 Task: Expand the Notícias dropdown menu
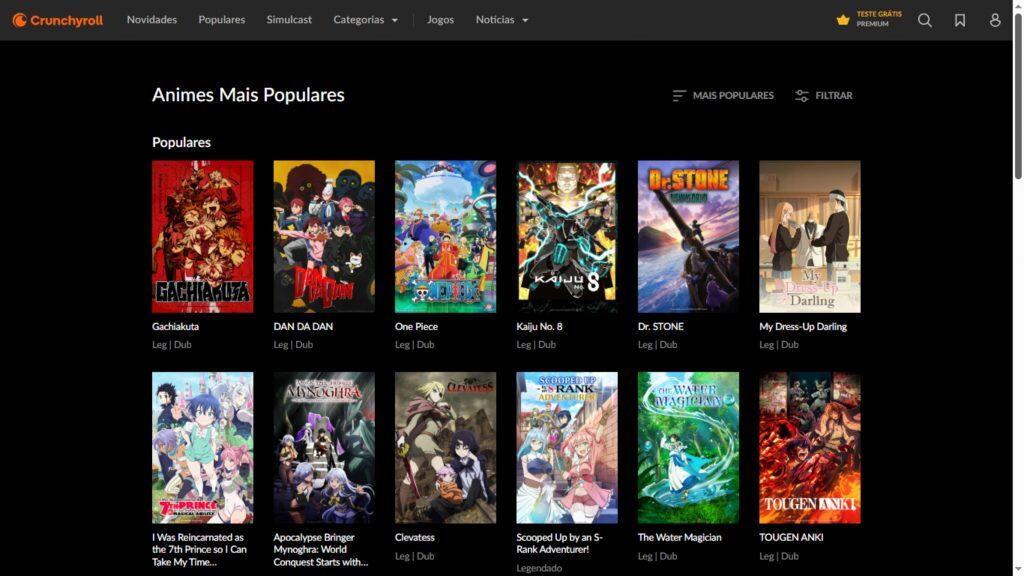(x=502, y=20)
